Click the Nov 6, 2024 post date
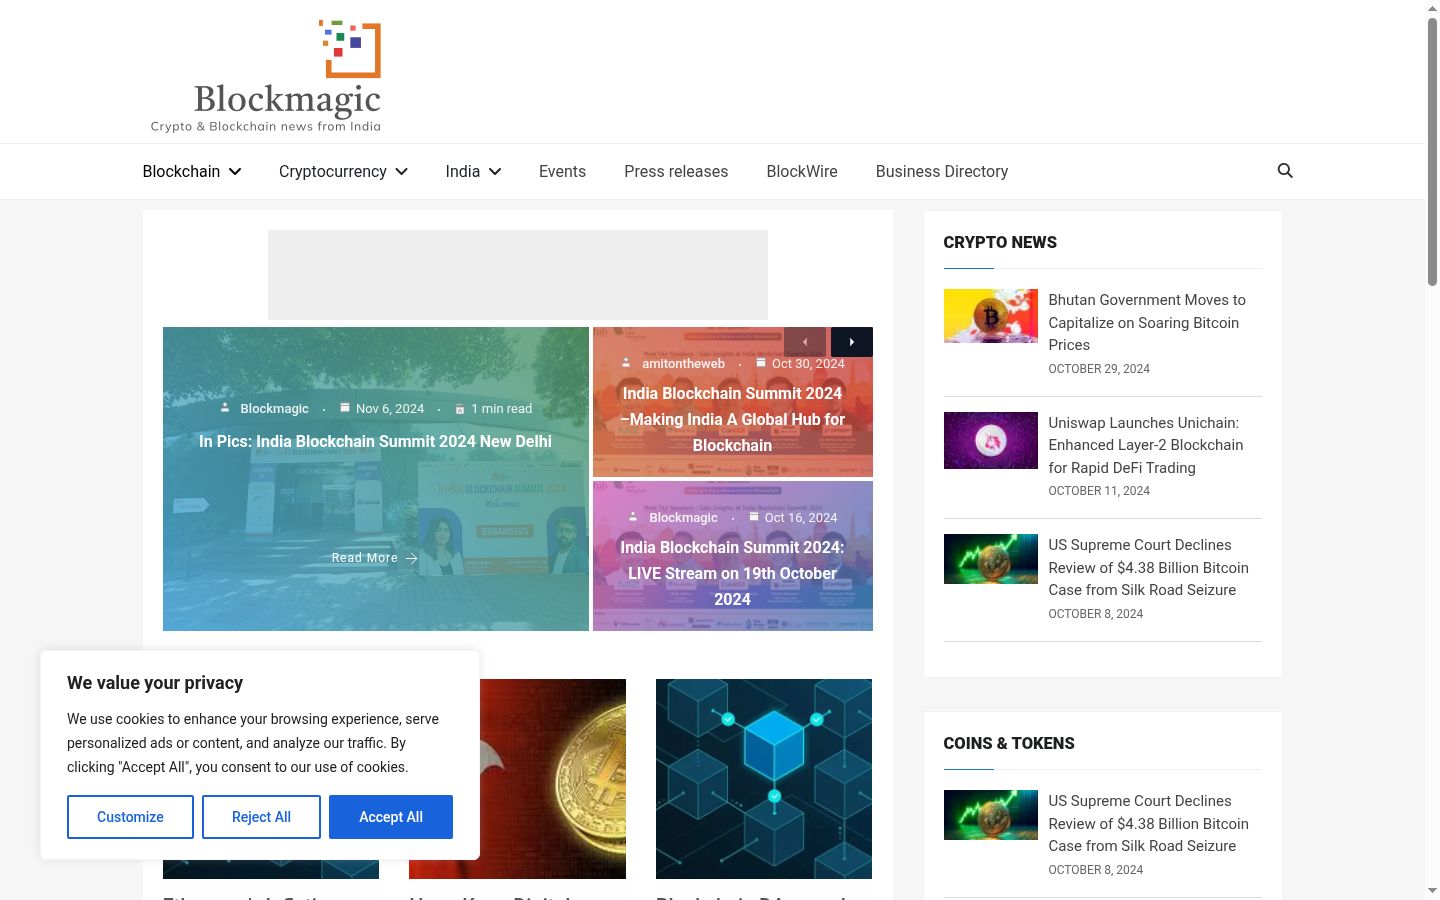1440x900 pixels. (390, 408)
